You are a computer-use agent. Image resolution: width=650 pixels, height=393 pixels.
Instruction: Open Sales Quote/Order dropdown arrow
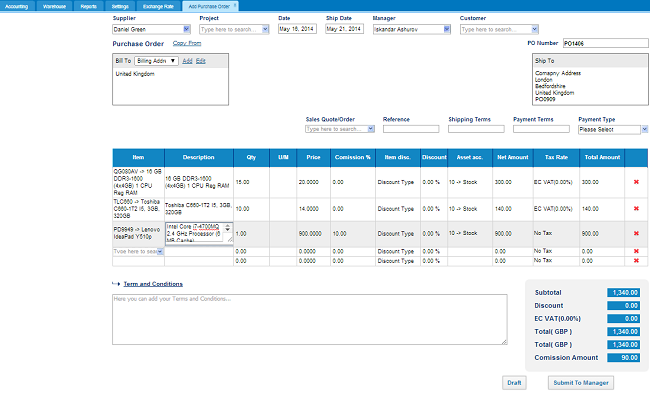coord(371,129)
